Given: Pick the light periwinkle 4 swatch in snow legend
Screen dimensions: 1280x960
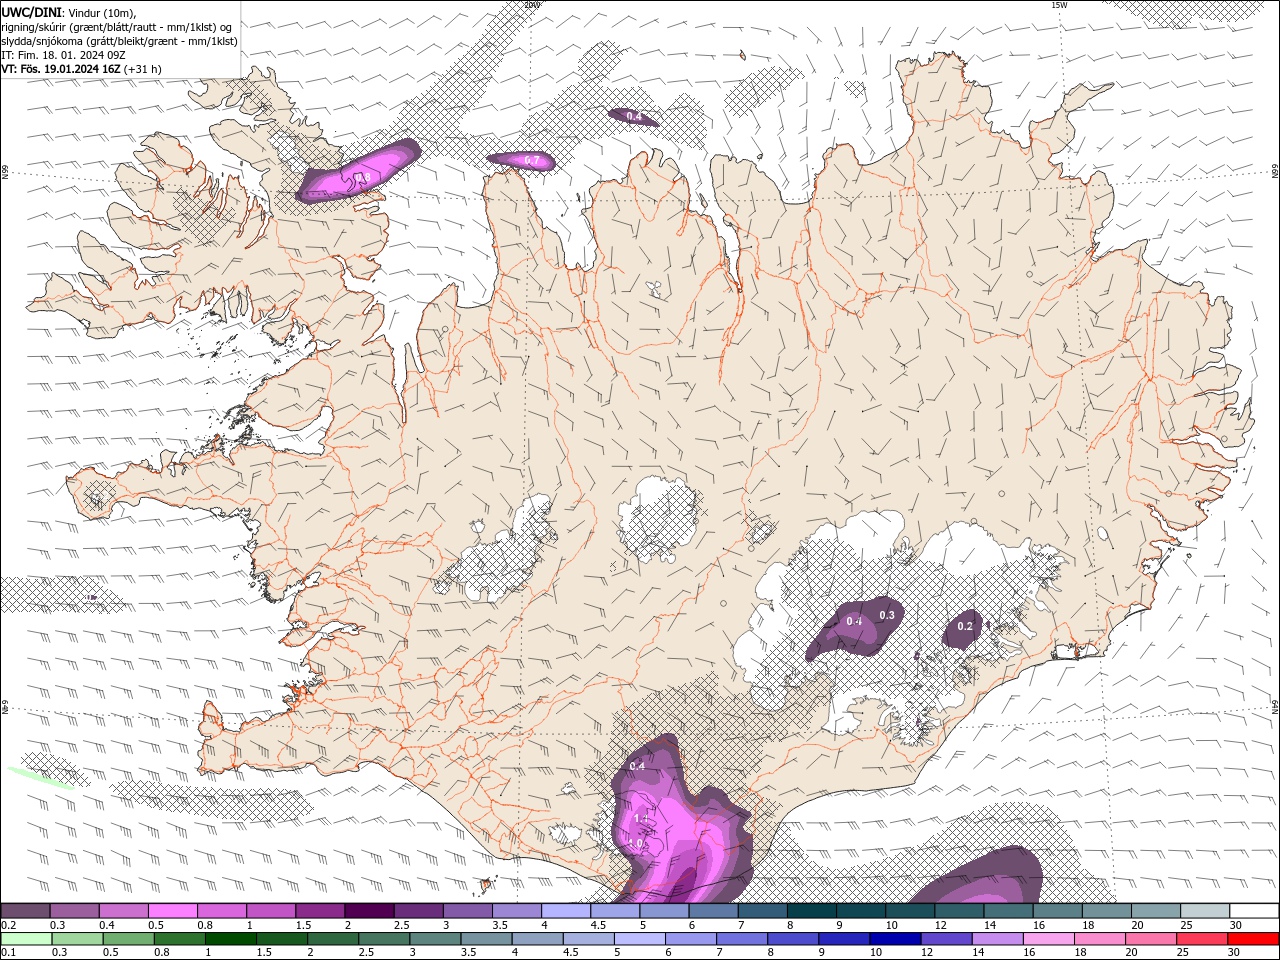Looking at the screenshot, I should click(566, 911).
